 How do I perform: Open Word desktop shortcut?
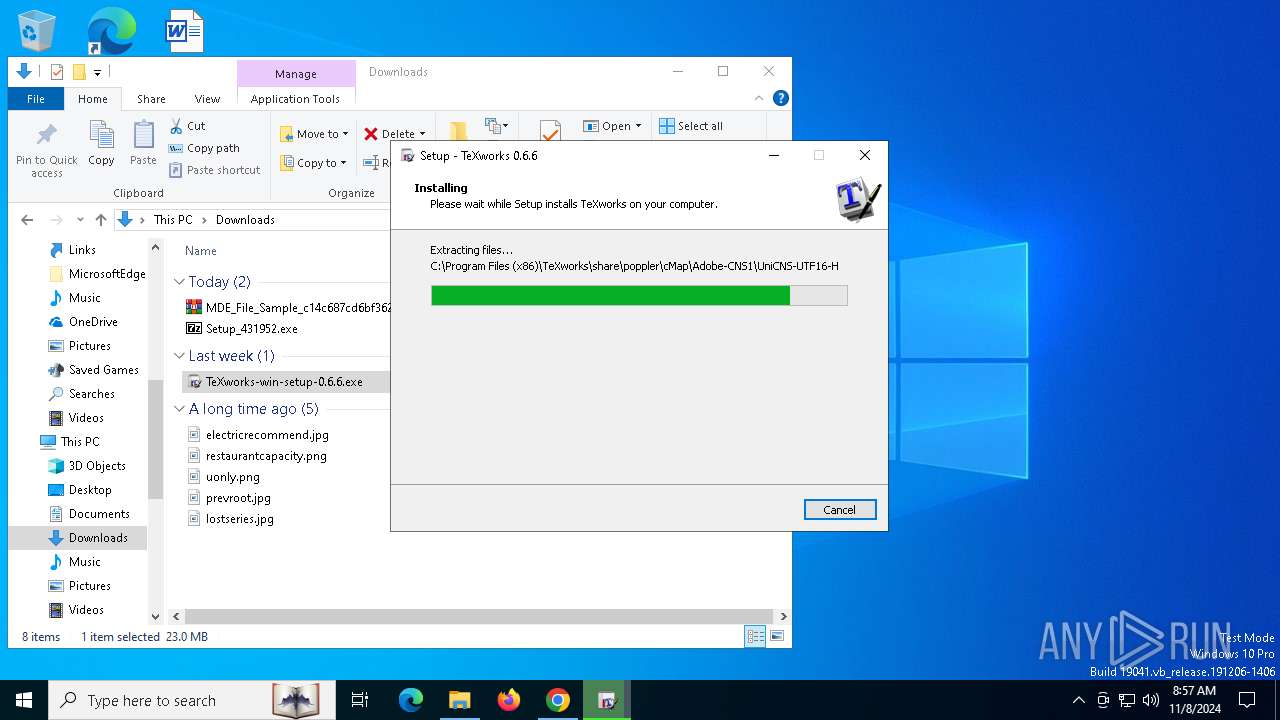tap(185, 31)
